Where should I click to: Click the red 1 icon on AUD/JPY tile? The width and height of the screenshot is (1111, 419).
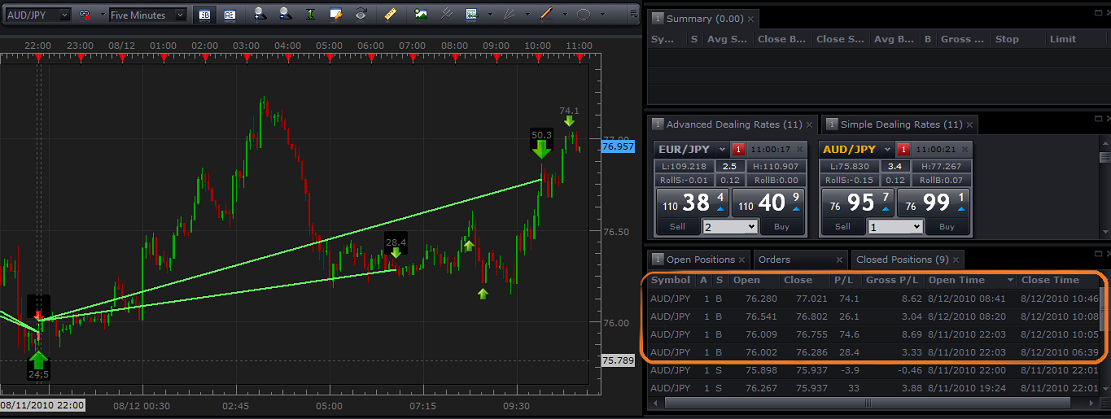click(903, 149)
